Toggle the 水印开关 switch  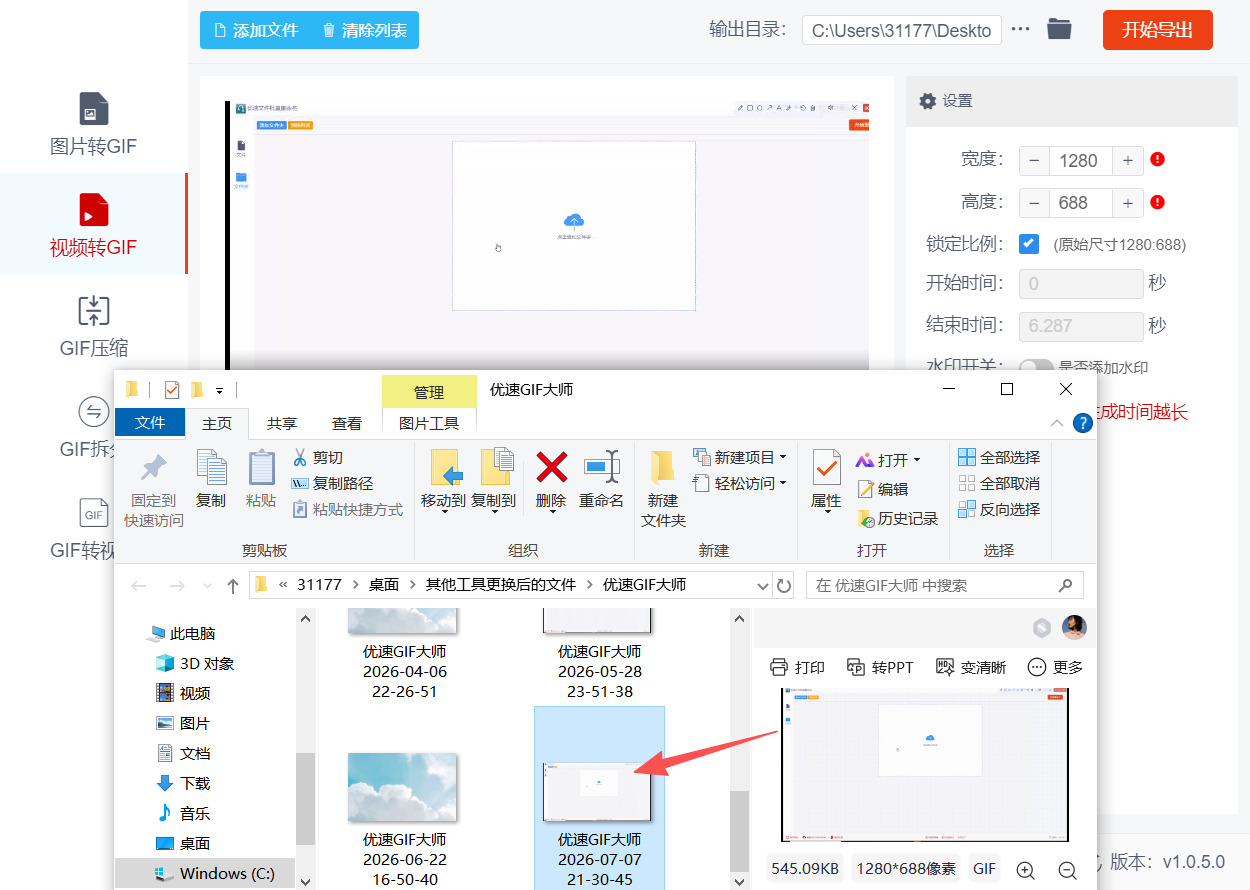coord(1035,367)
